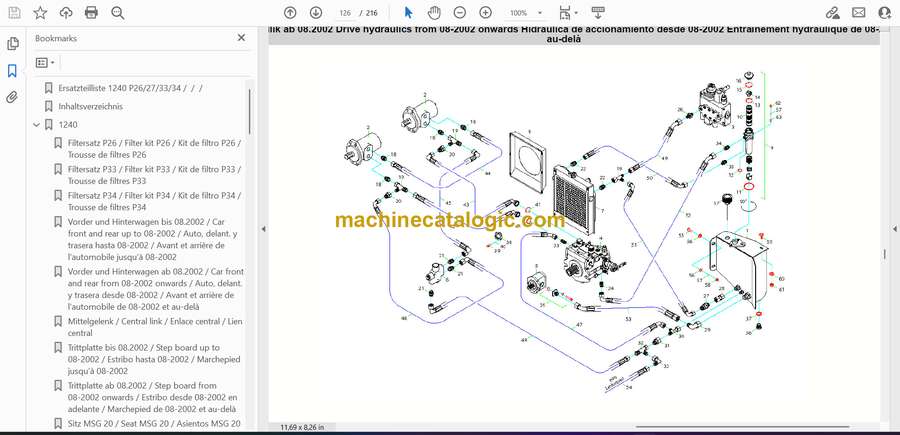The height and width of the screenshot is (435, 900).
Task: Click the upload to cloud icon
Action: click(x=66, y=13)
